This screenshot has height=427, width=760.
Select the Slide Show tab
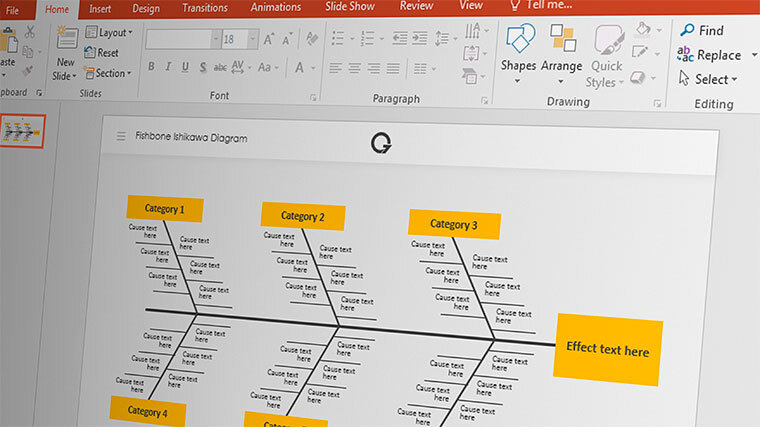click(x=349, y=7)
